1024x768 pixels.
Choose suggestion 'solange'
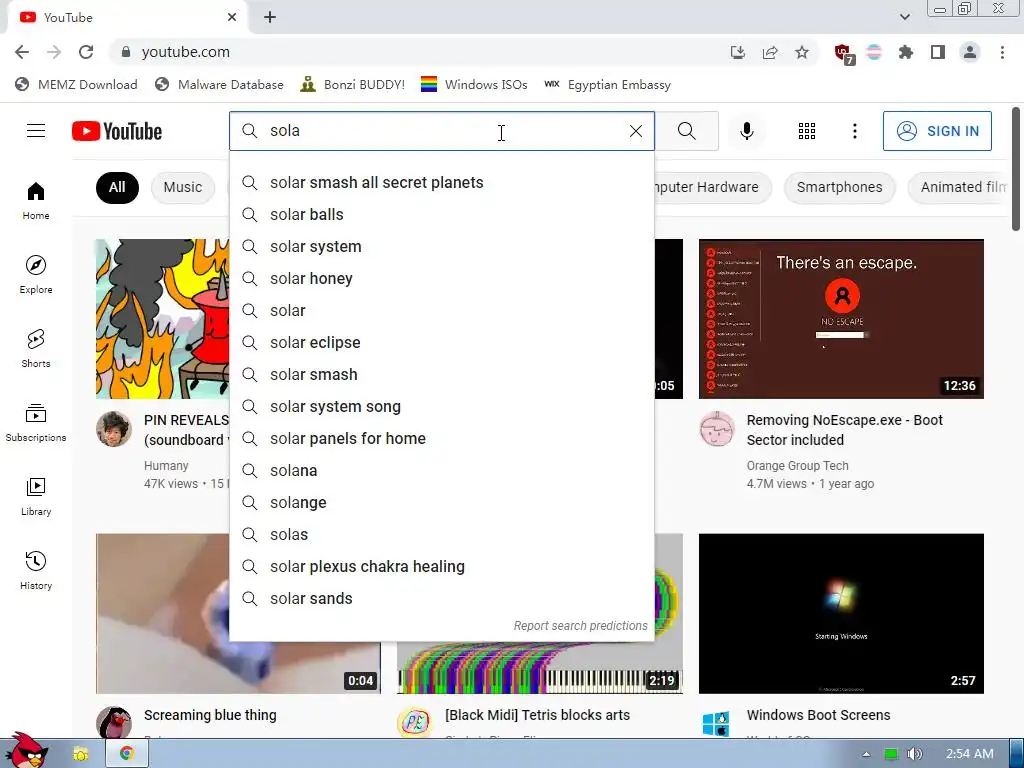pyautogui.click(x=441, y=503)
